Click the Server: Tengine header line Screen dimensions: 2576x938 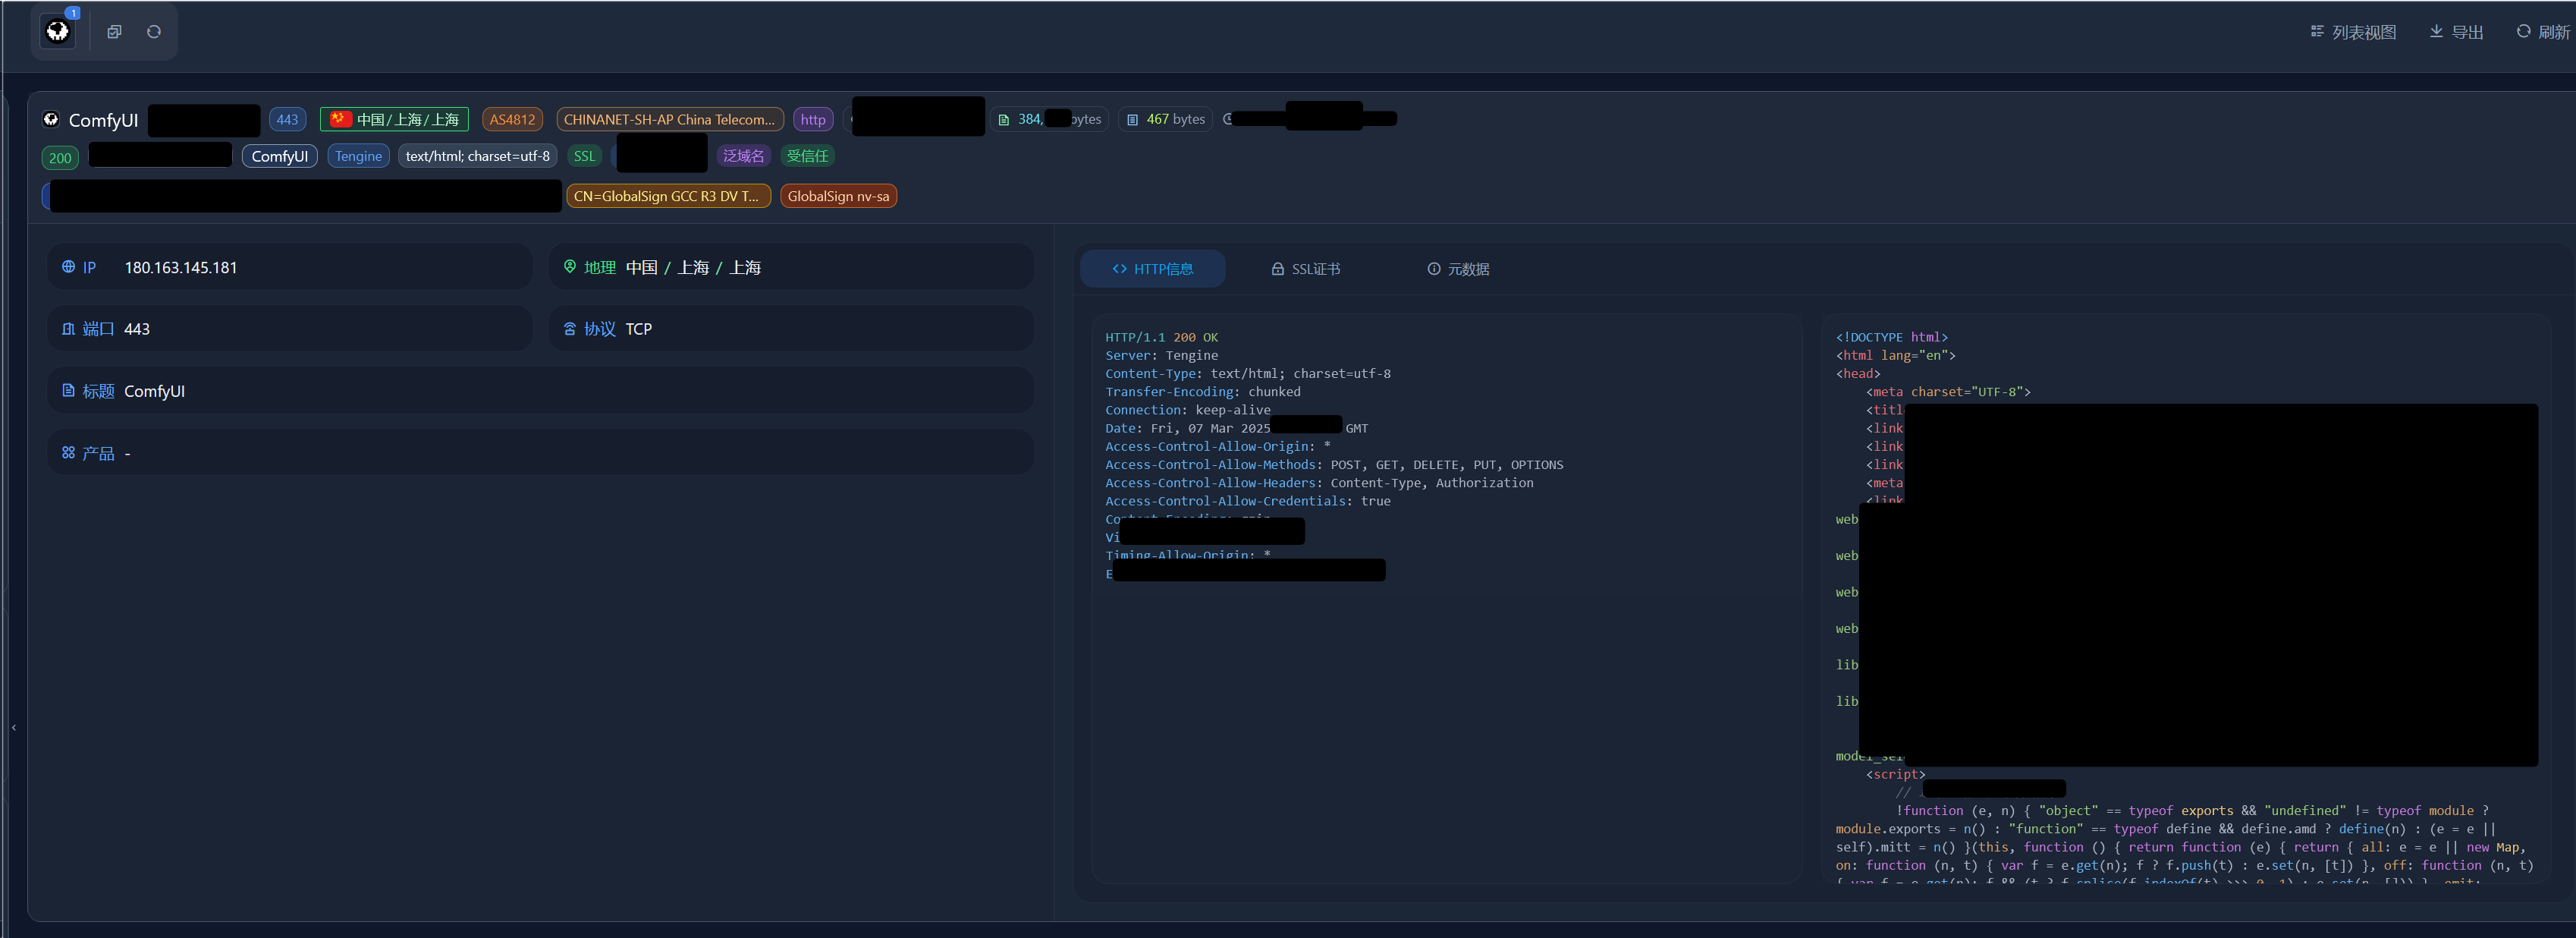click(1161, 356)
